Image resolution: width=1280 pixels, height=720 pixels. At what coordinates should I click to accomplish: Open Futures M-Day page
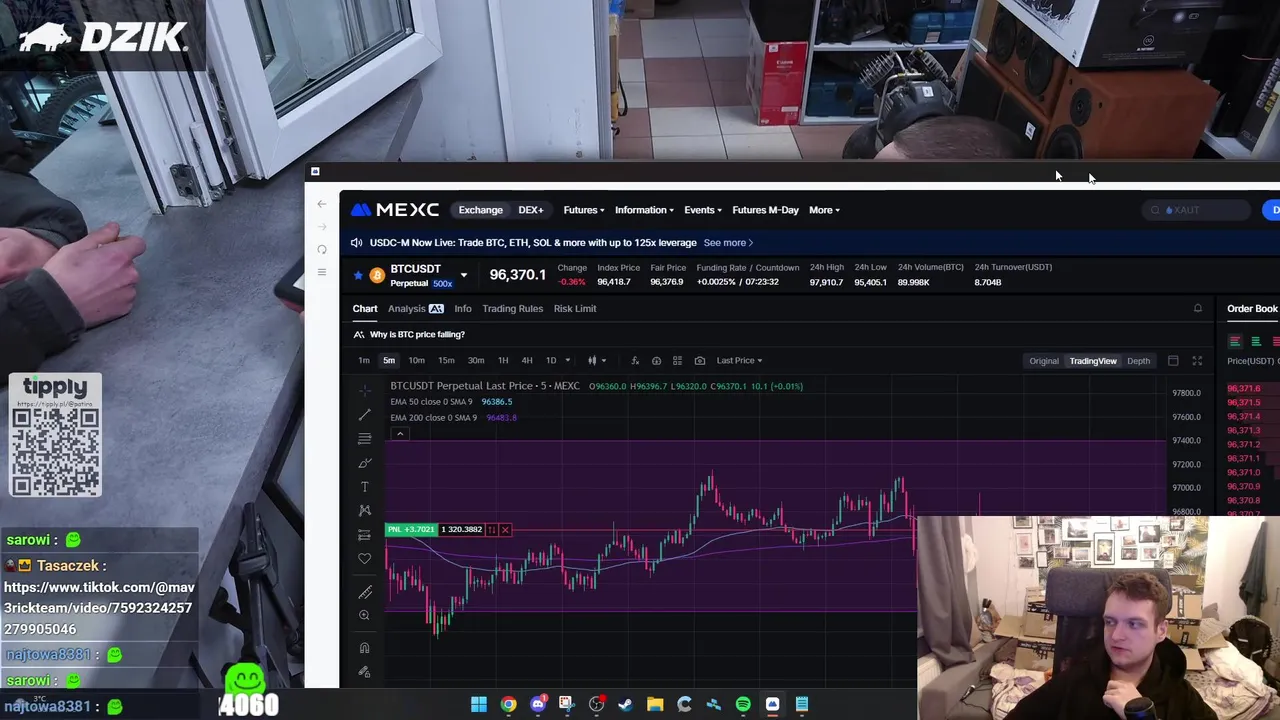click(765, 210)
